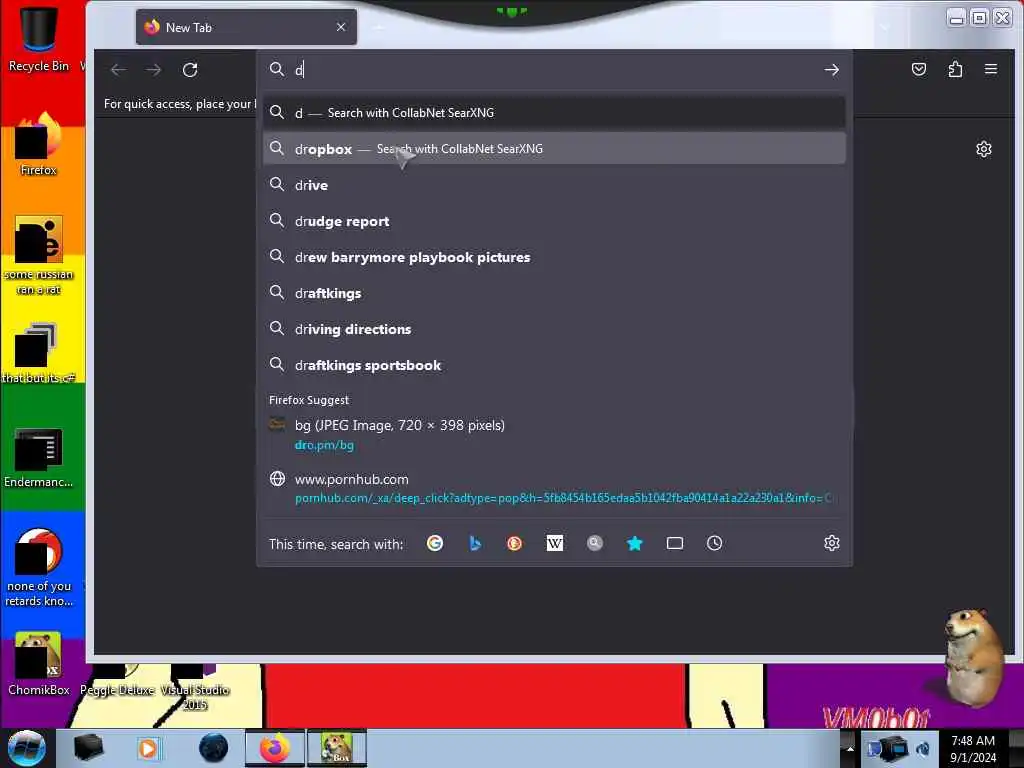Open 'none of you retards kno...' desktop icon
The height and width of the screenshot is (768, 1024).
click(x=39, y=567)
